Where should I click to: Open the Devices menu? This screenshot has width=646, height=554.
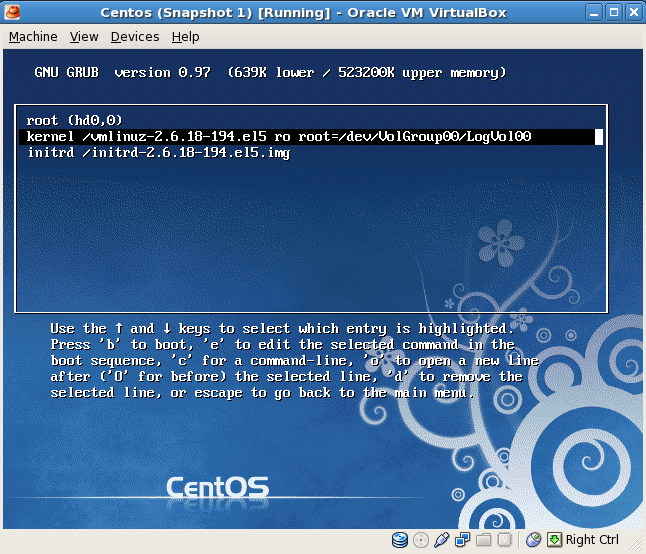coord(135,36)
